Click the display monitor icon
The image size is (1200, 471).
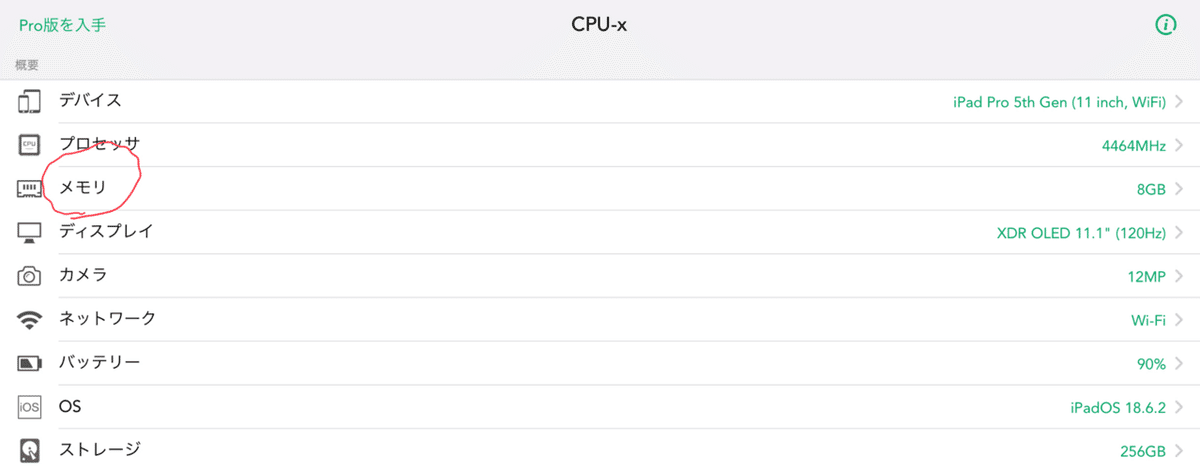pos(30,232)
